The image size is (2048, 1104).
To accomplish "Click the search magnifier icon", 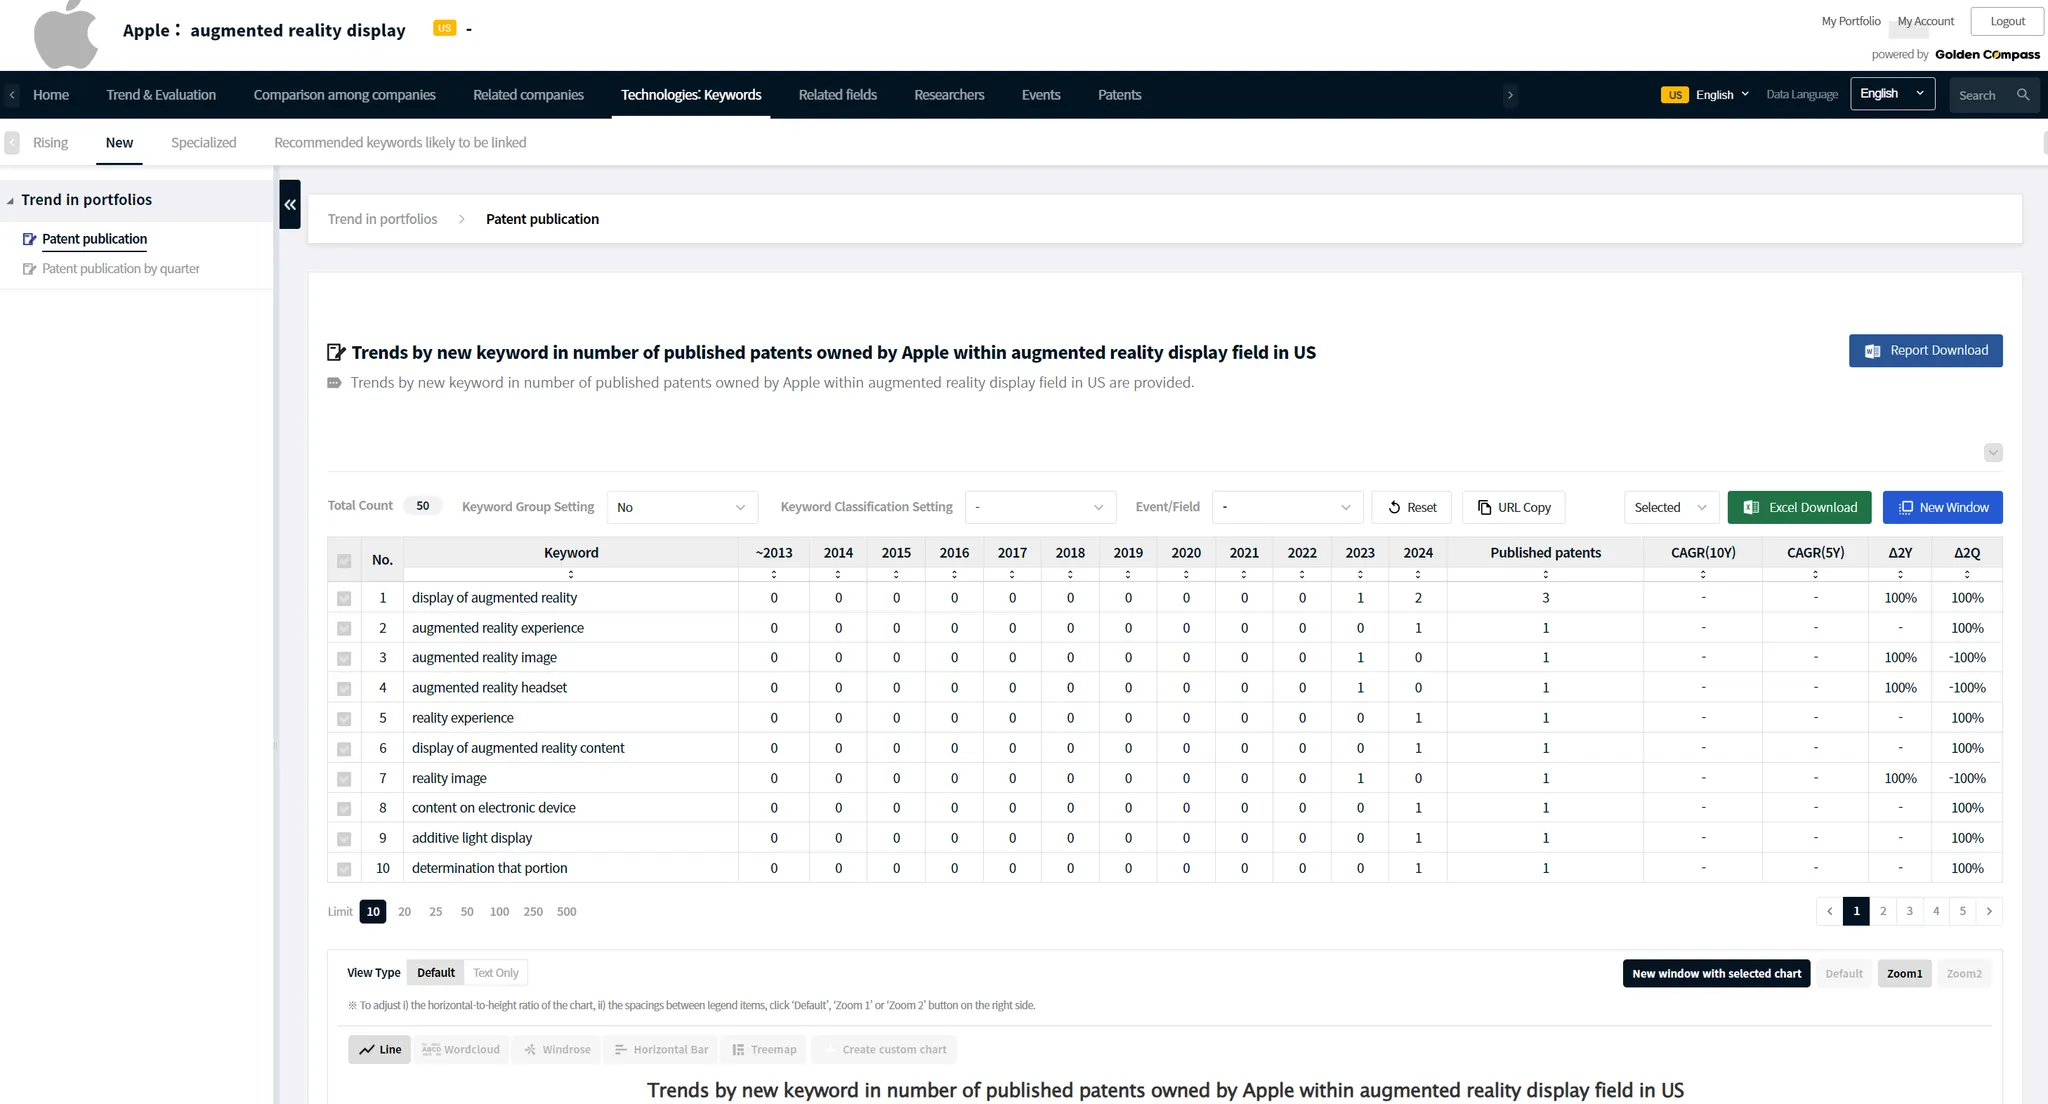I will [x=2023, y=95].
